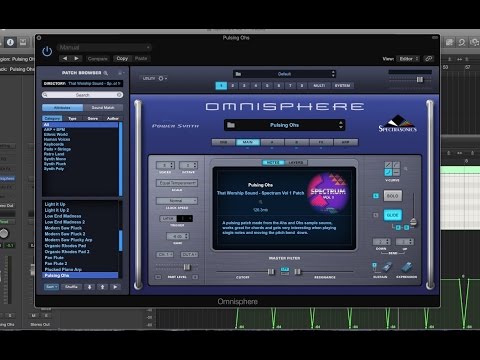Click the Compare button

[x=98, y=59]
